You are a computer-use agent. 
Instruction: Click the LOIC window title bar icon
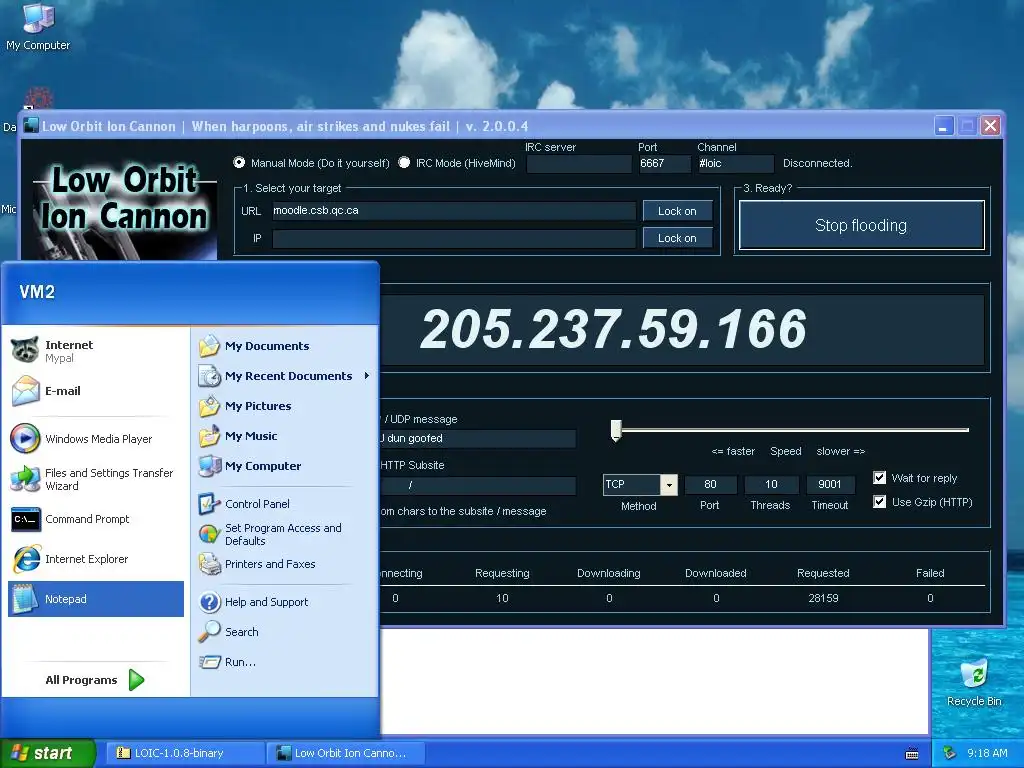click(30, 125)
